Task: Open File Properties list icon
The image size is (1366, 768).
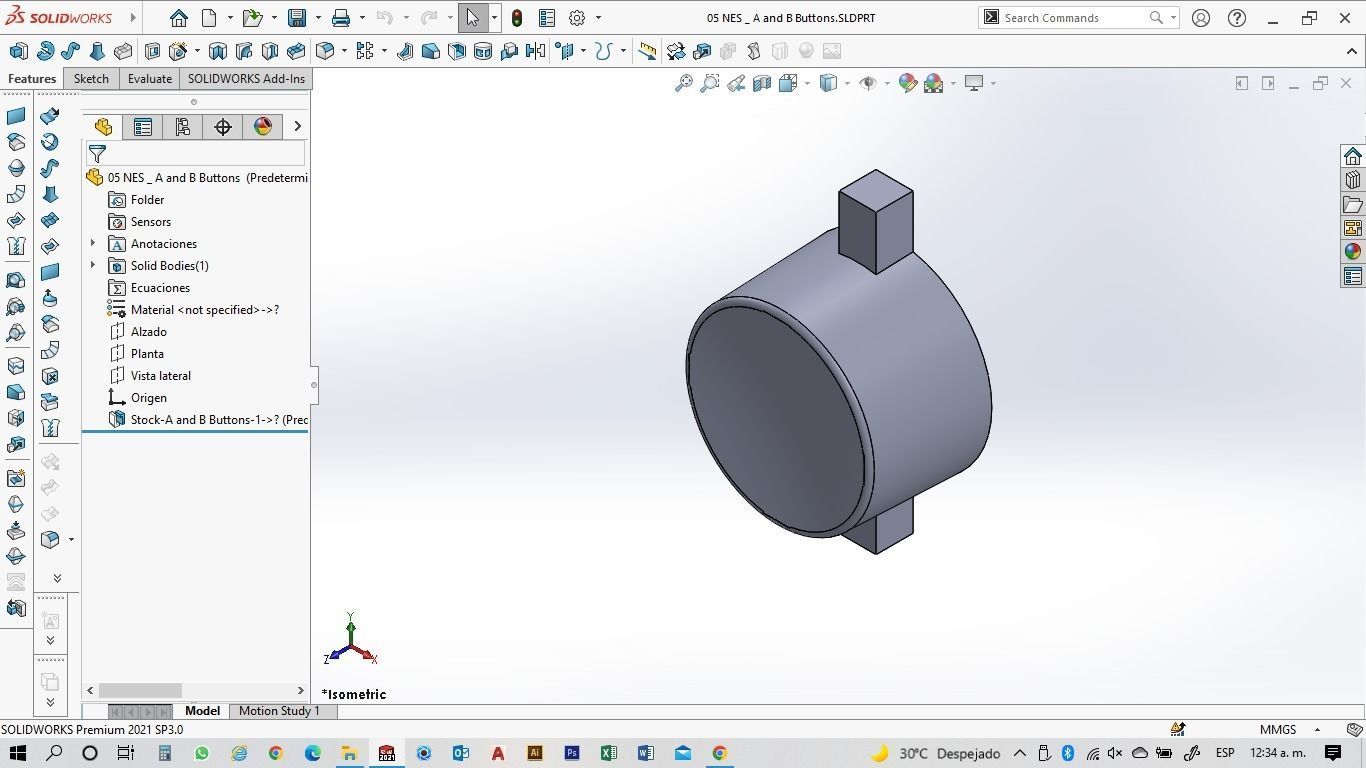Action: pyautogui.click(x=547, y=18)
